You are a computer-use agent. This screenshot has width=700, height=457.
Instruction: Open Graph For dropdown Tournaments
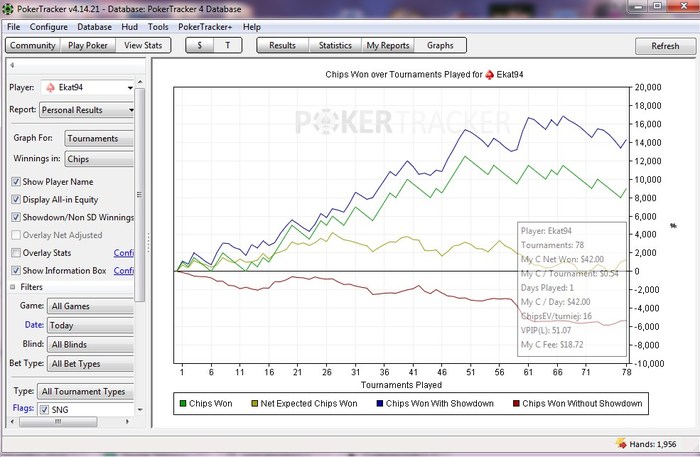tap(99, 138)
